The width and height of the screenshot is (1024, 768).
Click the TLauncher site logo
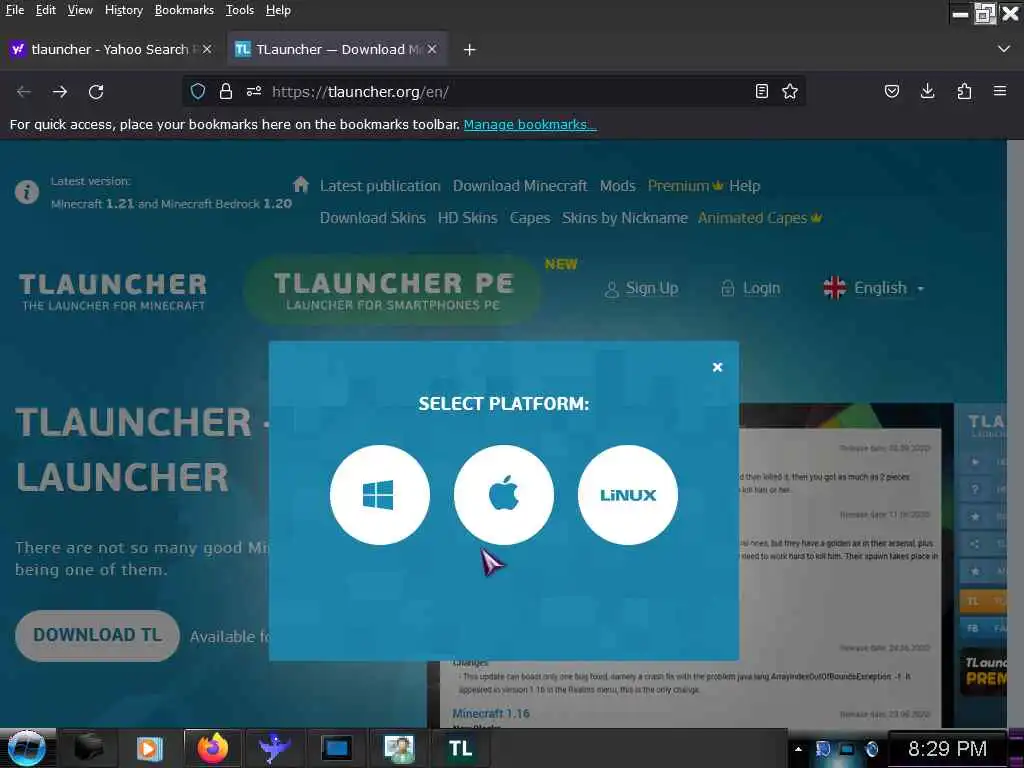[113, 292]
